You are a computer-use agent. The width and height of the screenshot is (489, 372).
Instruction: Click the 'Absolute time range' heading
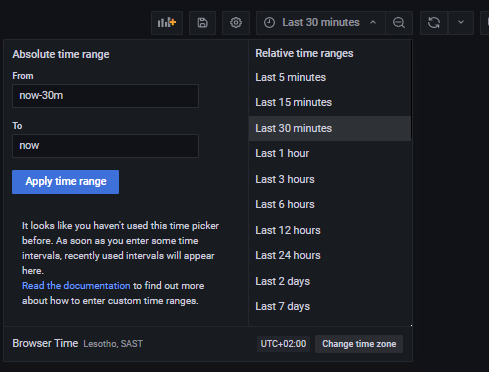(61, 54)
